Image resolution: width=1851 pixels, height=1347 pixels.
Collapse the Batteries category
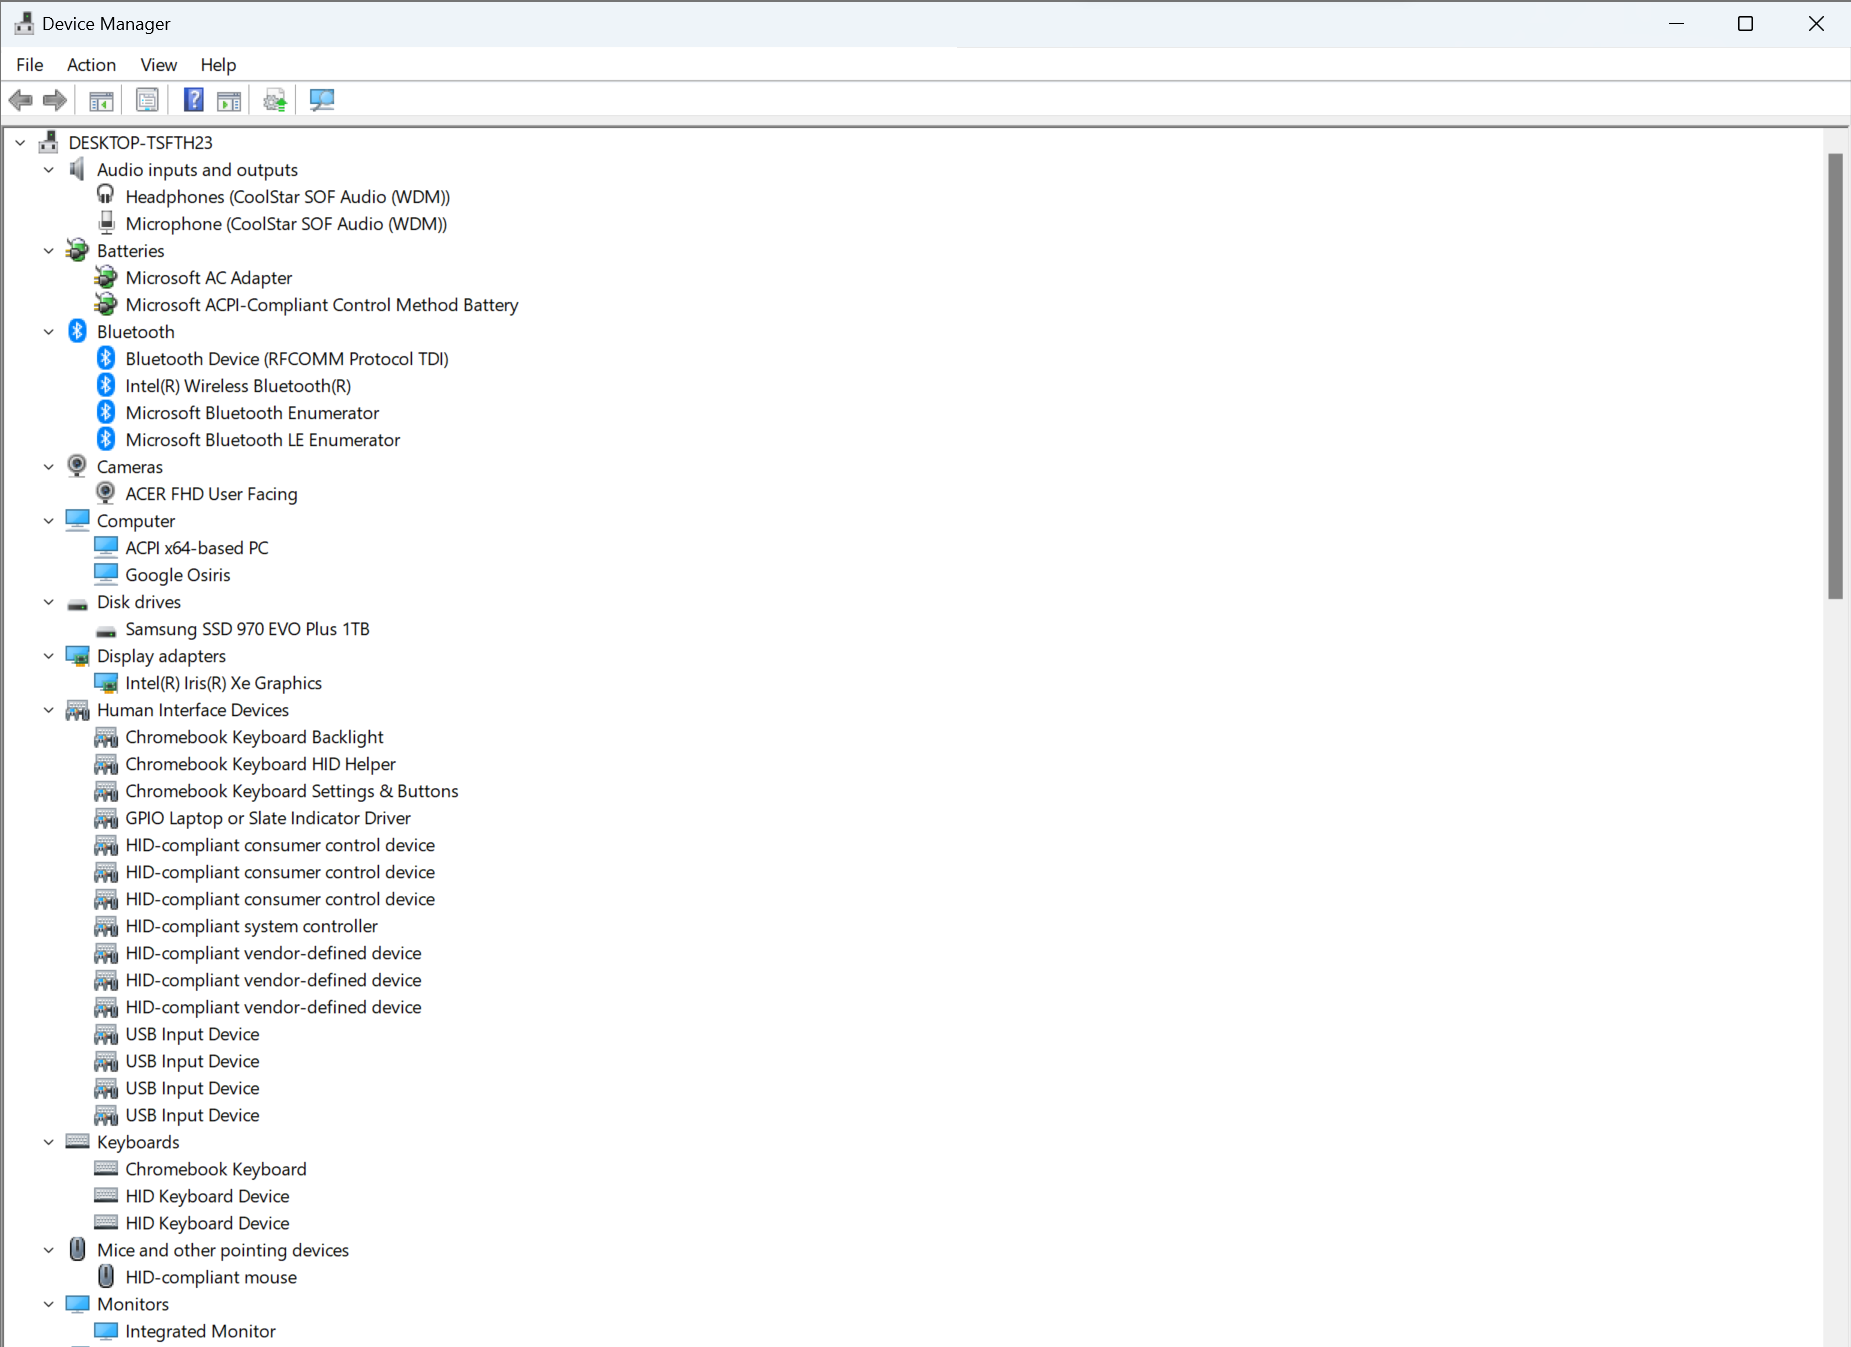(49, 251)
